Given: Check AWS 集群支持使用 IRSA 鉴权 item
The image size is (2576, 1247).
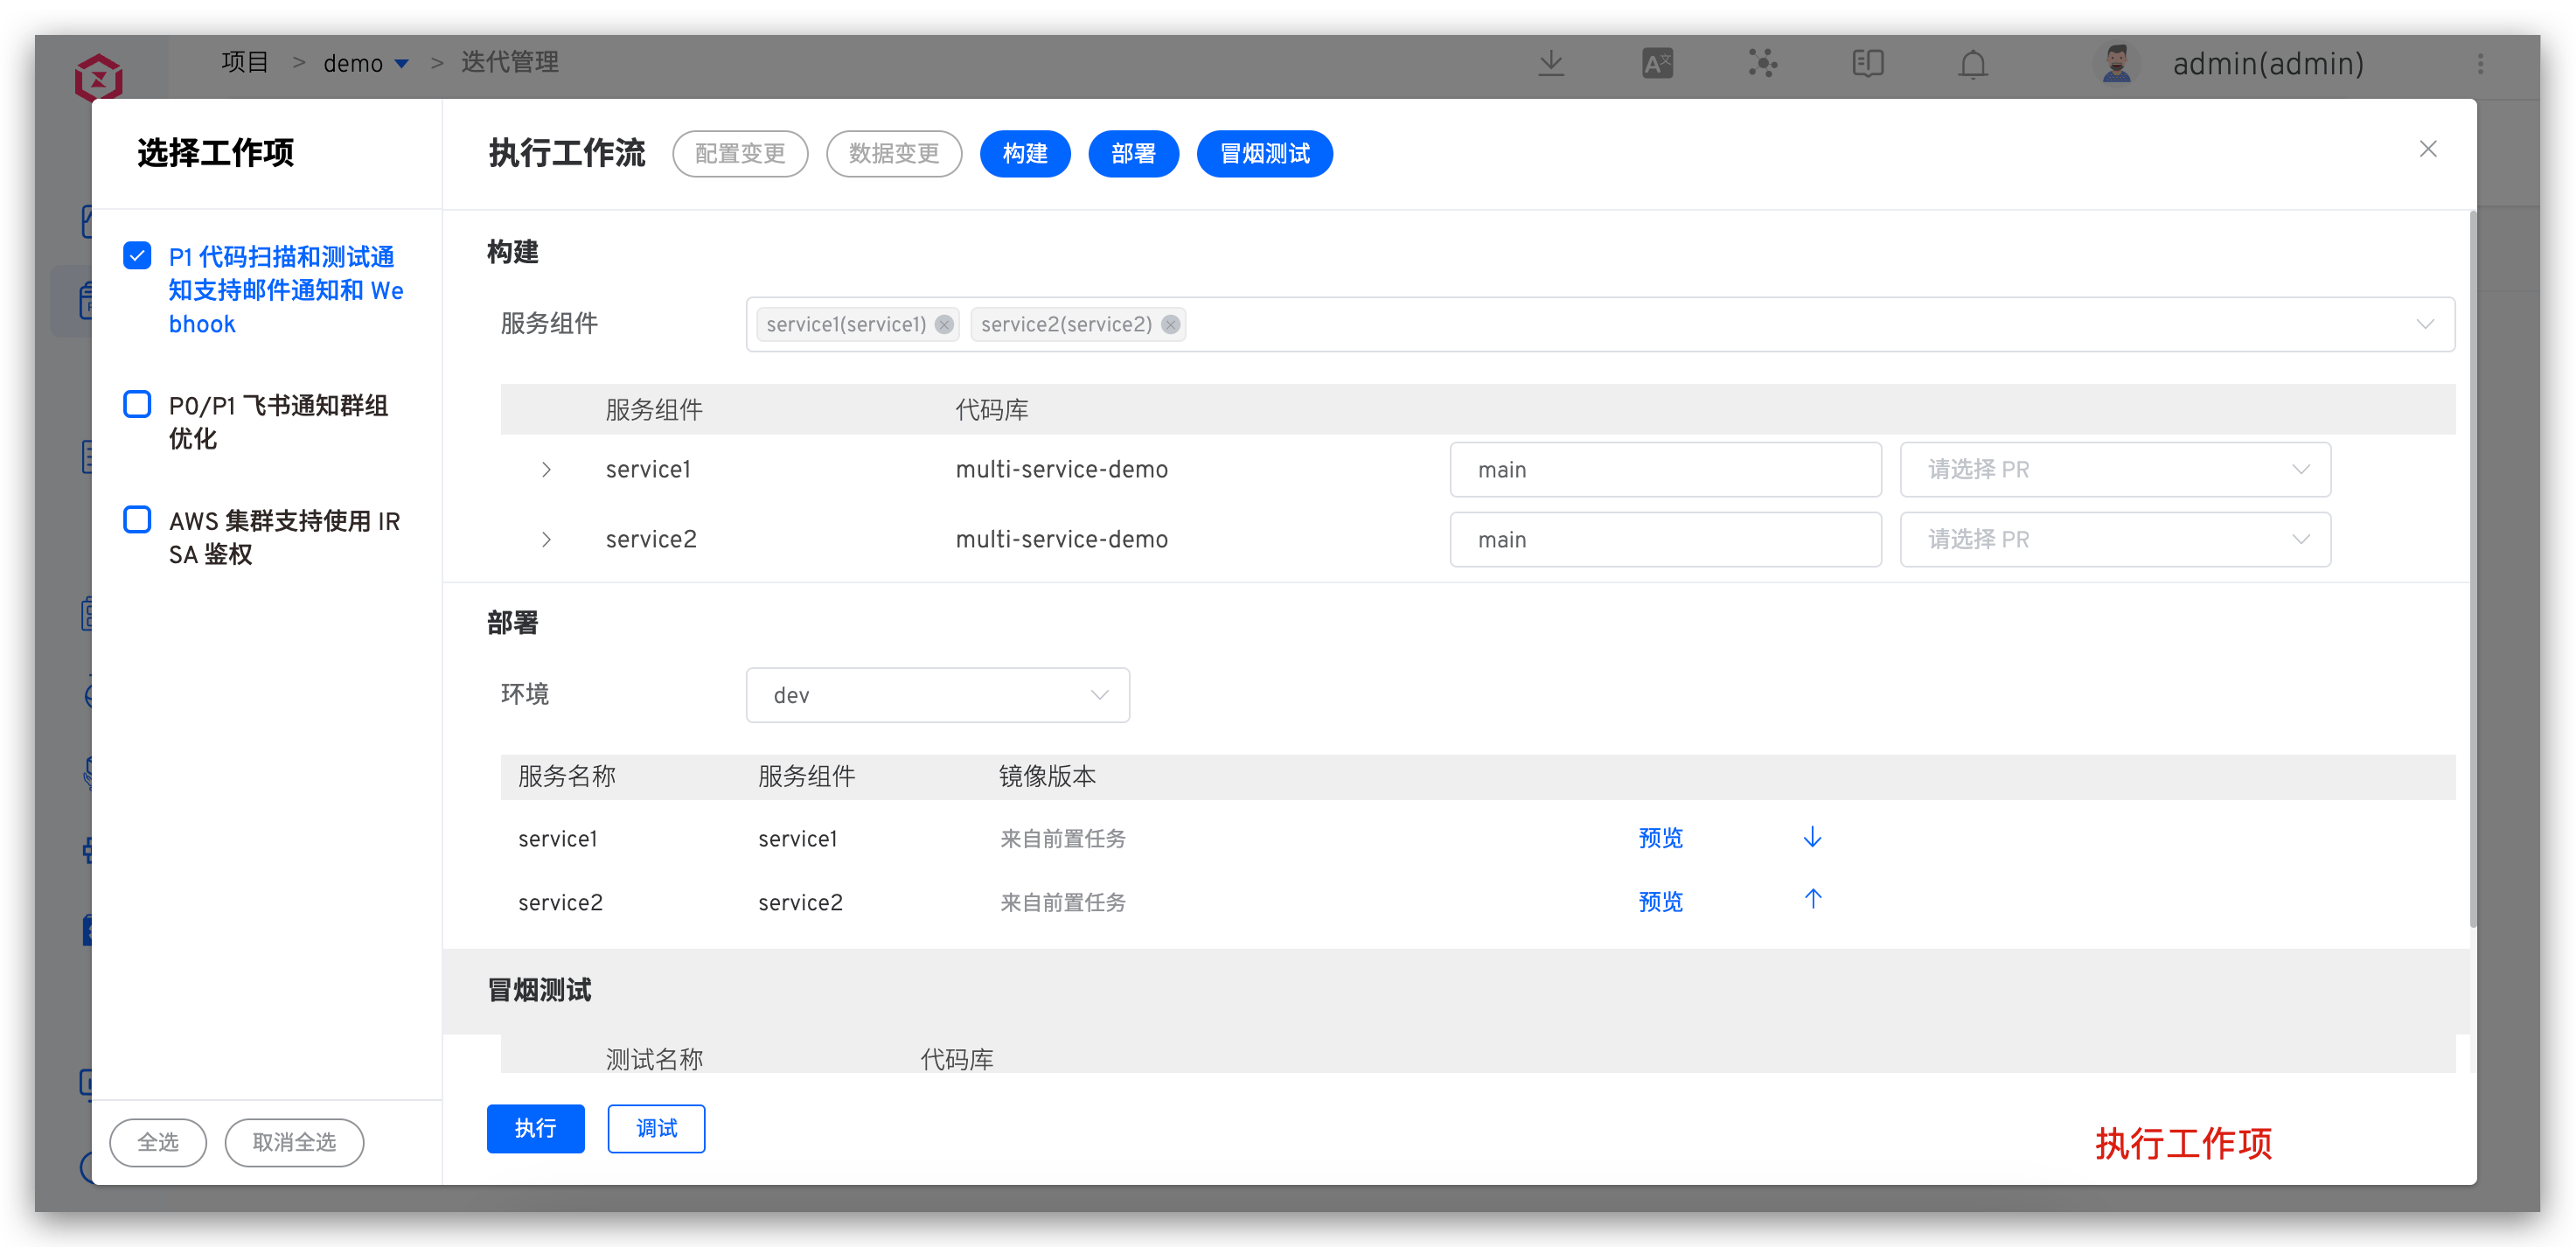Looking at the screenshot, I should pyautogui.click(x=137, y=520).
